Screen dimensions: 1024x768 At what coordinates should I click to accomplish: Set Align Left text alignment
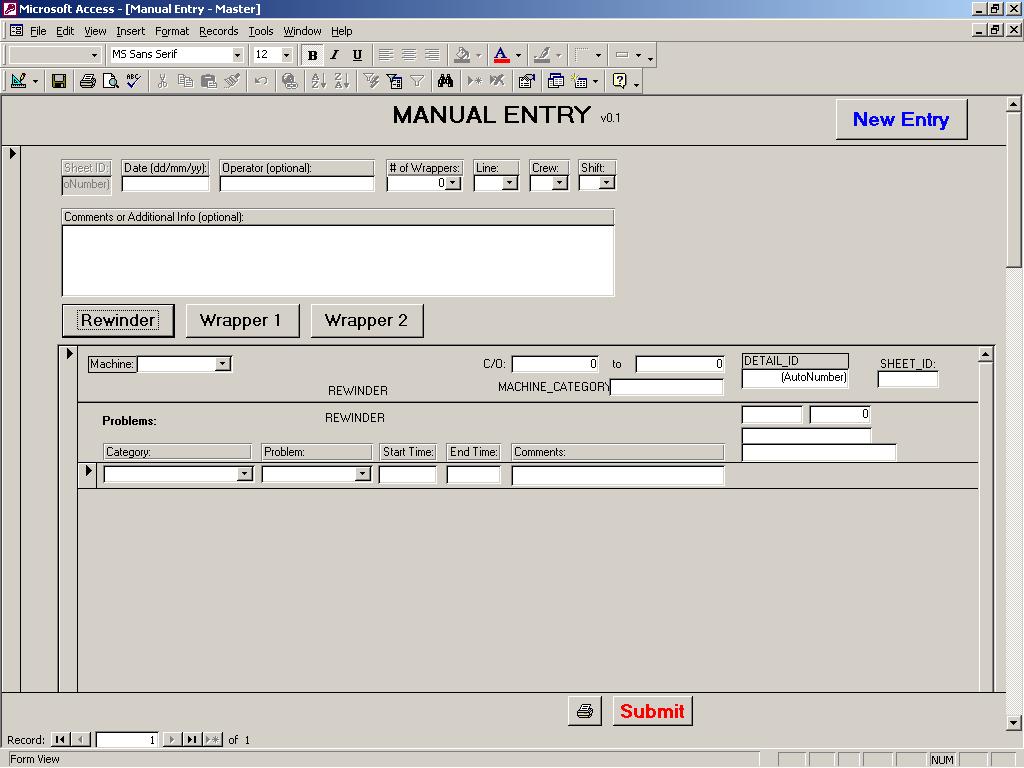pyautogui.click(x=386, y=55)
